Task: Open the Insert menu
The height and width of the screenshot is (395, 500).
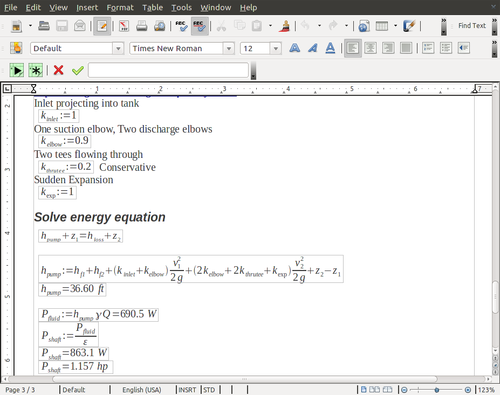Action: (x=87, y=7)
